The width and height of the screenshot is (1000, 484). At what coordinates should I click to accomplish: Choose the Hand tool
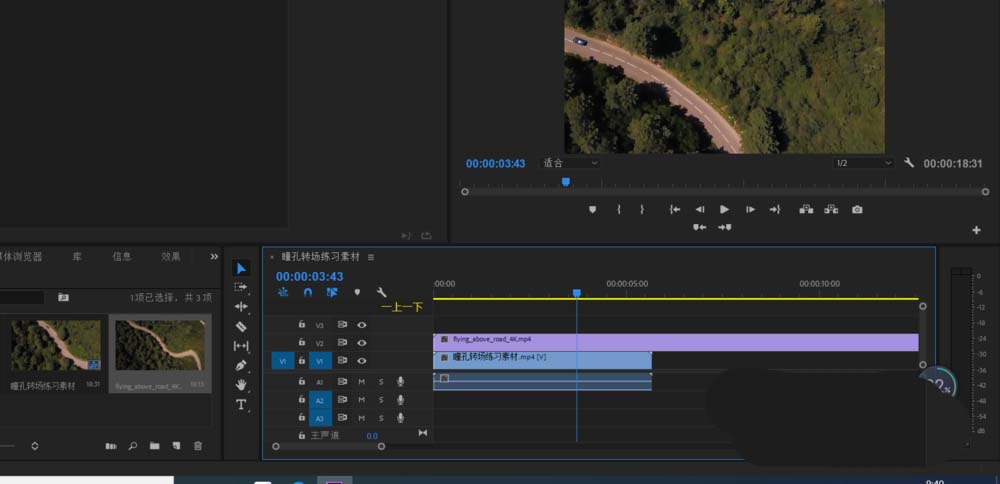241,385
